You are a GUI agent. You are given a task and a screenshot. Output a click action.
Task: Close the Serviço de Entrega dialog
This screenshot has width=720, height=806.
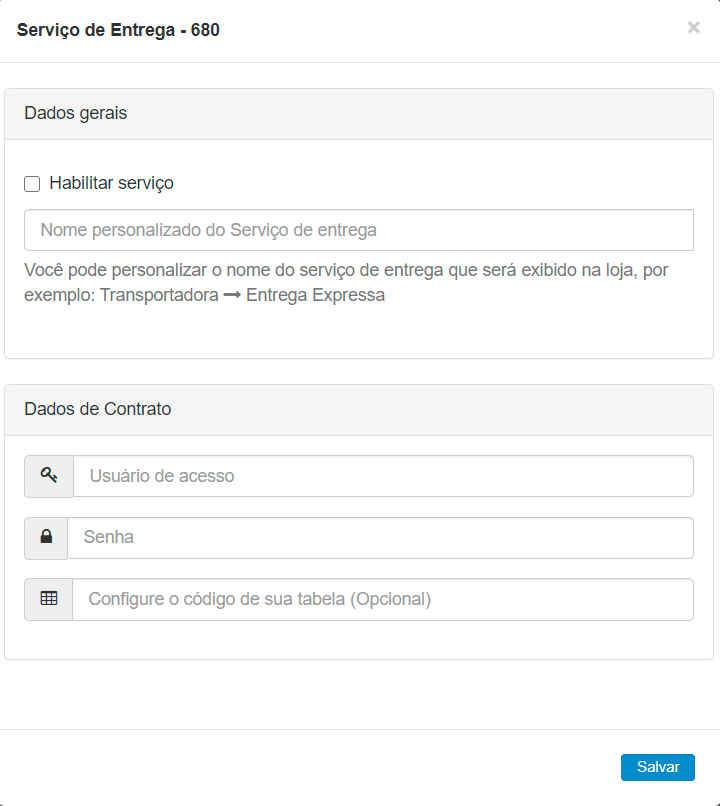click(x=693, y=28)
